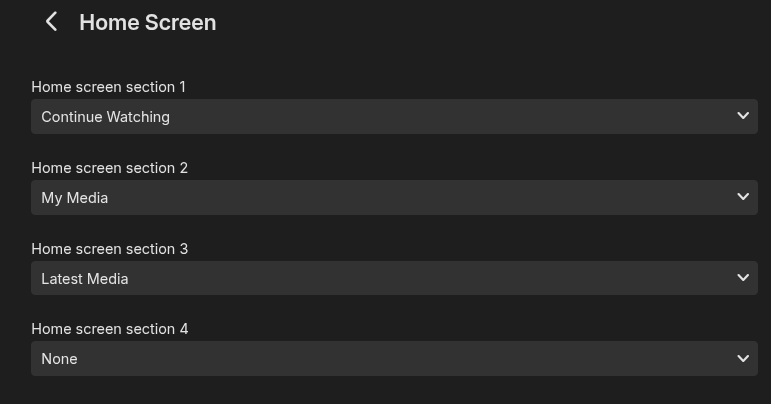Open the Home screen section 3 dropdown
The image size is (771, 404).
point(394,278)
